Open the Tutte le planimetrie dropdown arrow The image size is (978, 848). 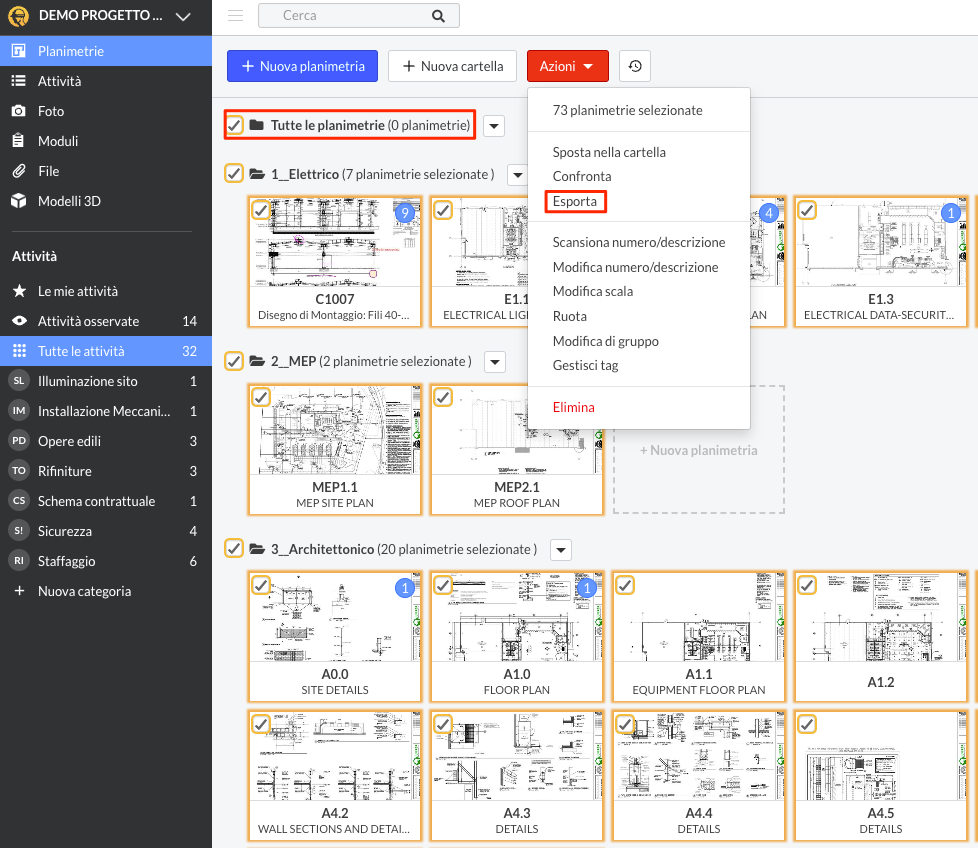coord(495,125)
